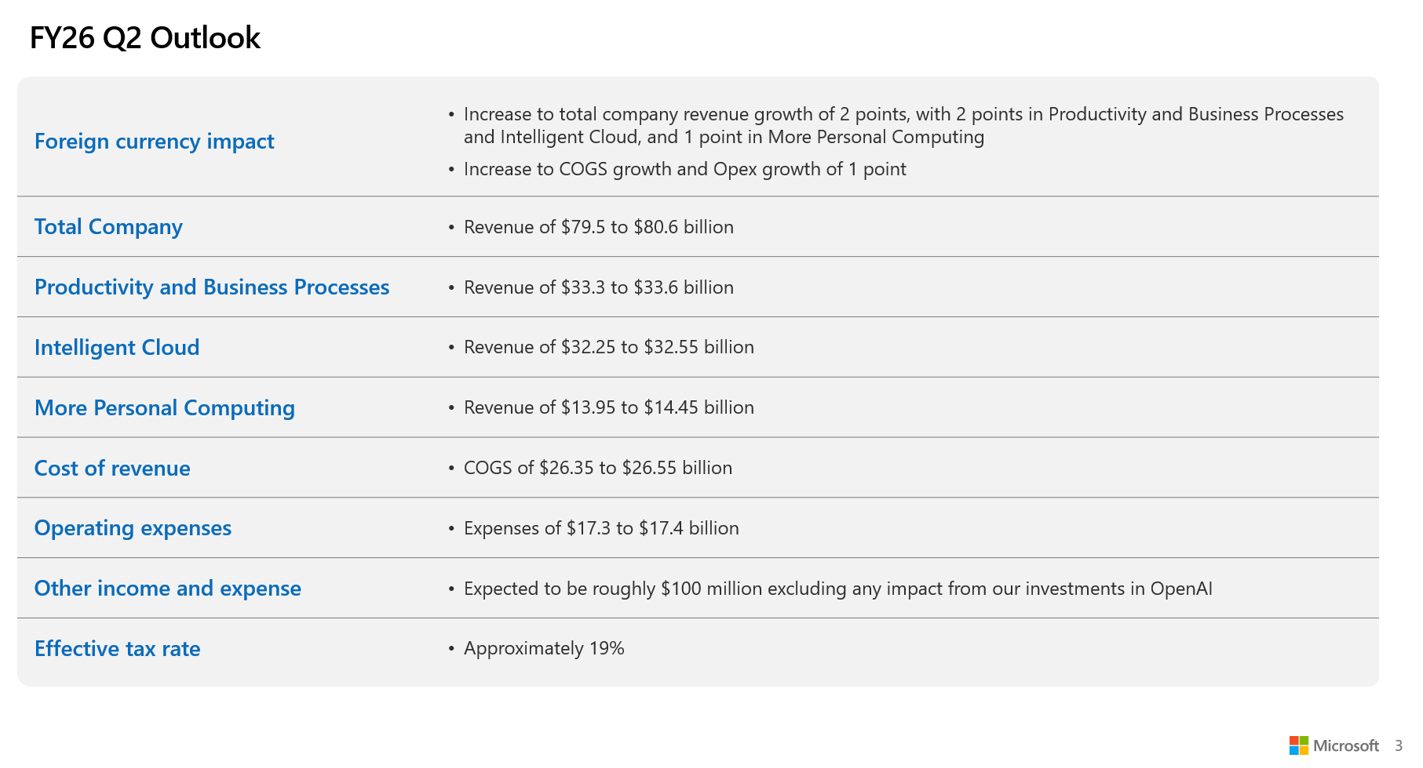
Task: Click the $79.5 to $80.6 billion revenue text
Action: (598, 227)
